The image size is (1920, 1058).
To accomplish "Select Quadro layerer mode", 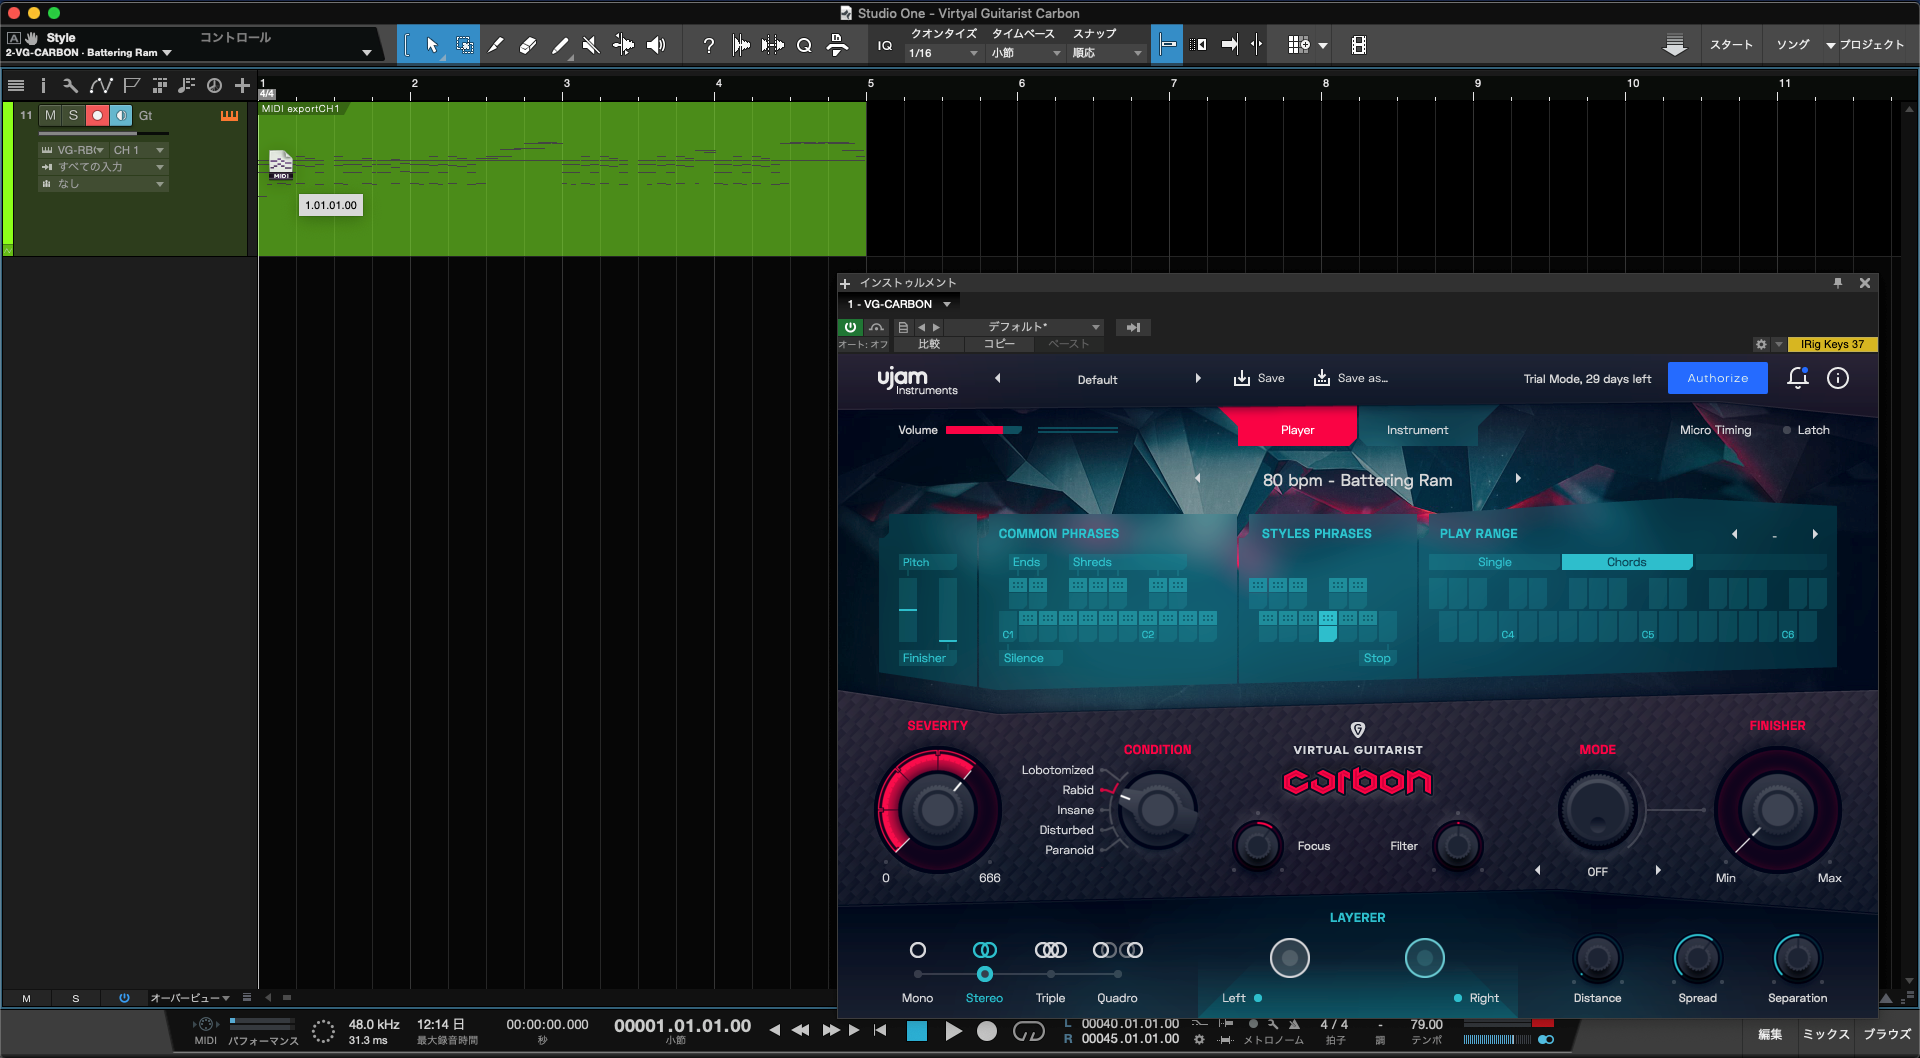I will (1117, 973).
